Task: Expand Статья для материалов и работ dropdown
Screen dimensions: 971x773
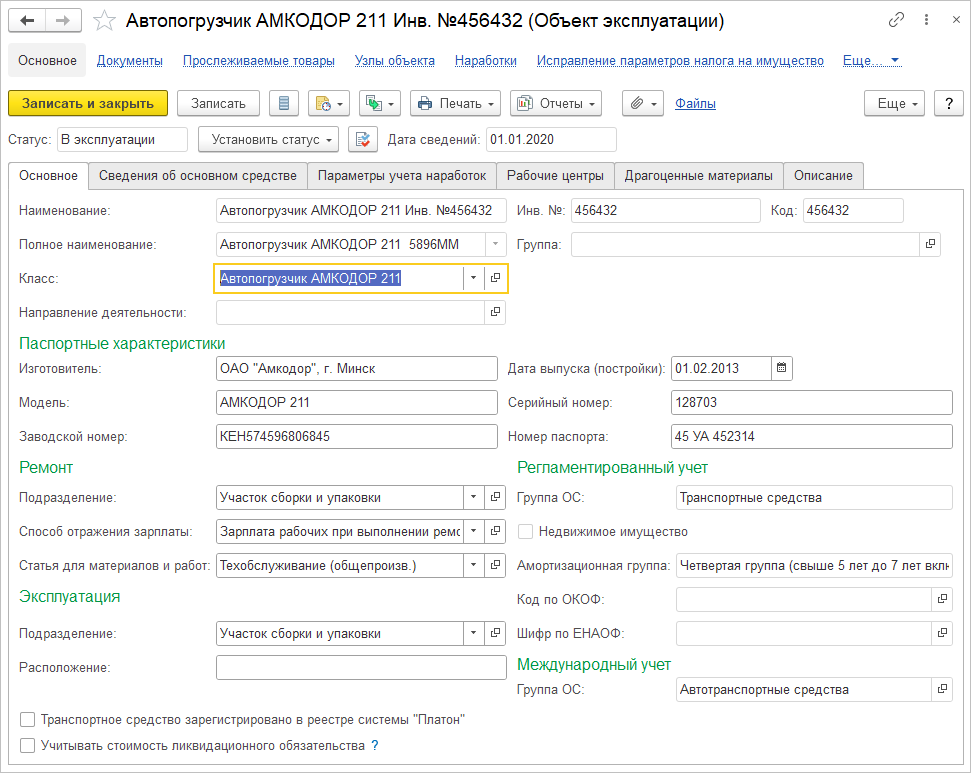Action: (473, 565)
